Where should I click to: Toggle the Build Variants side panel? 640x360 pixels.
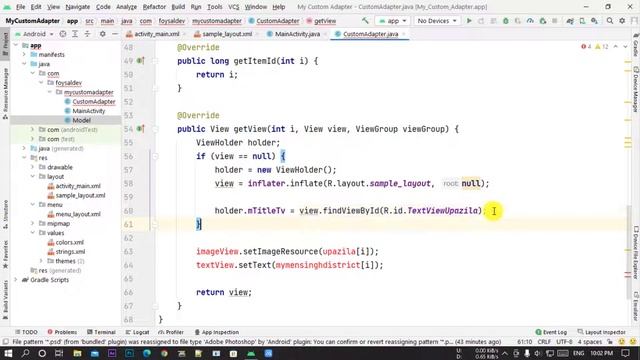point(5,299)
